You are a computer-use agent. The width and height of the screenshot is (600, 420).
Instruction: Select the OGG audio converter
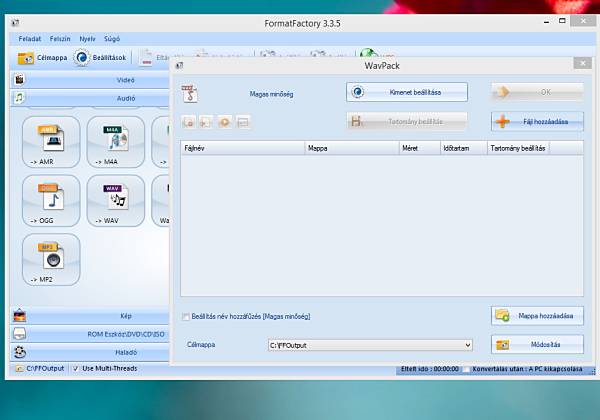(x=51, y=201)
